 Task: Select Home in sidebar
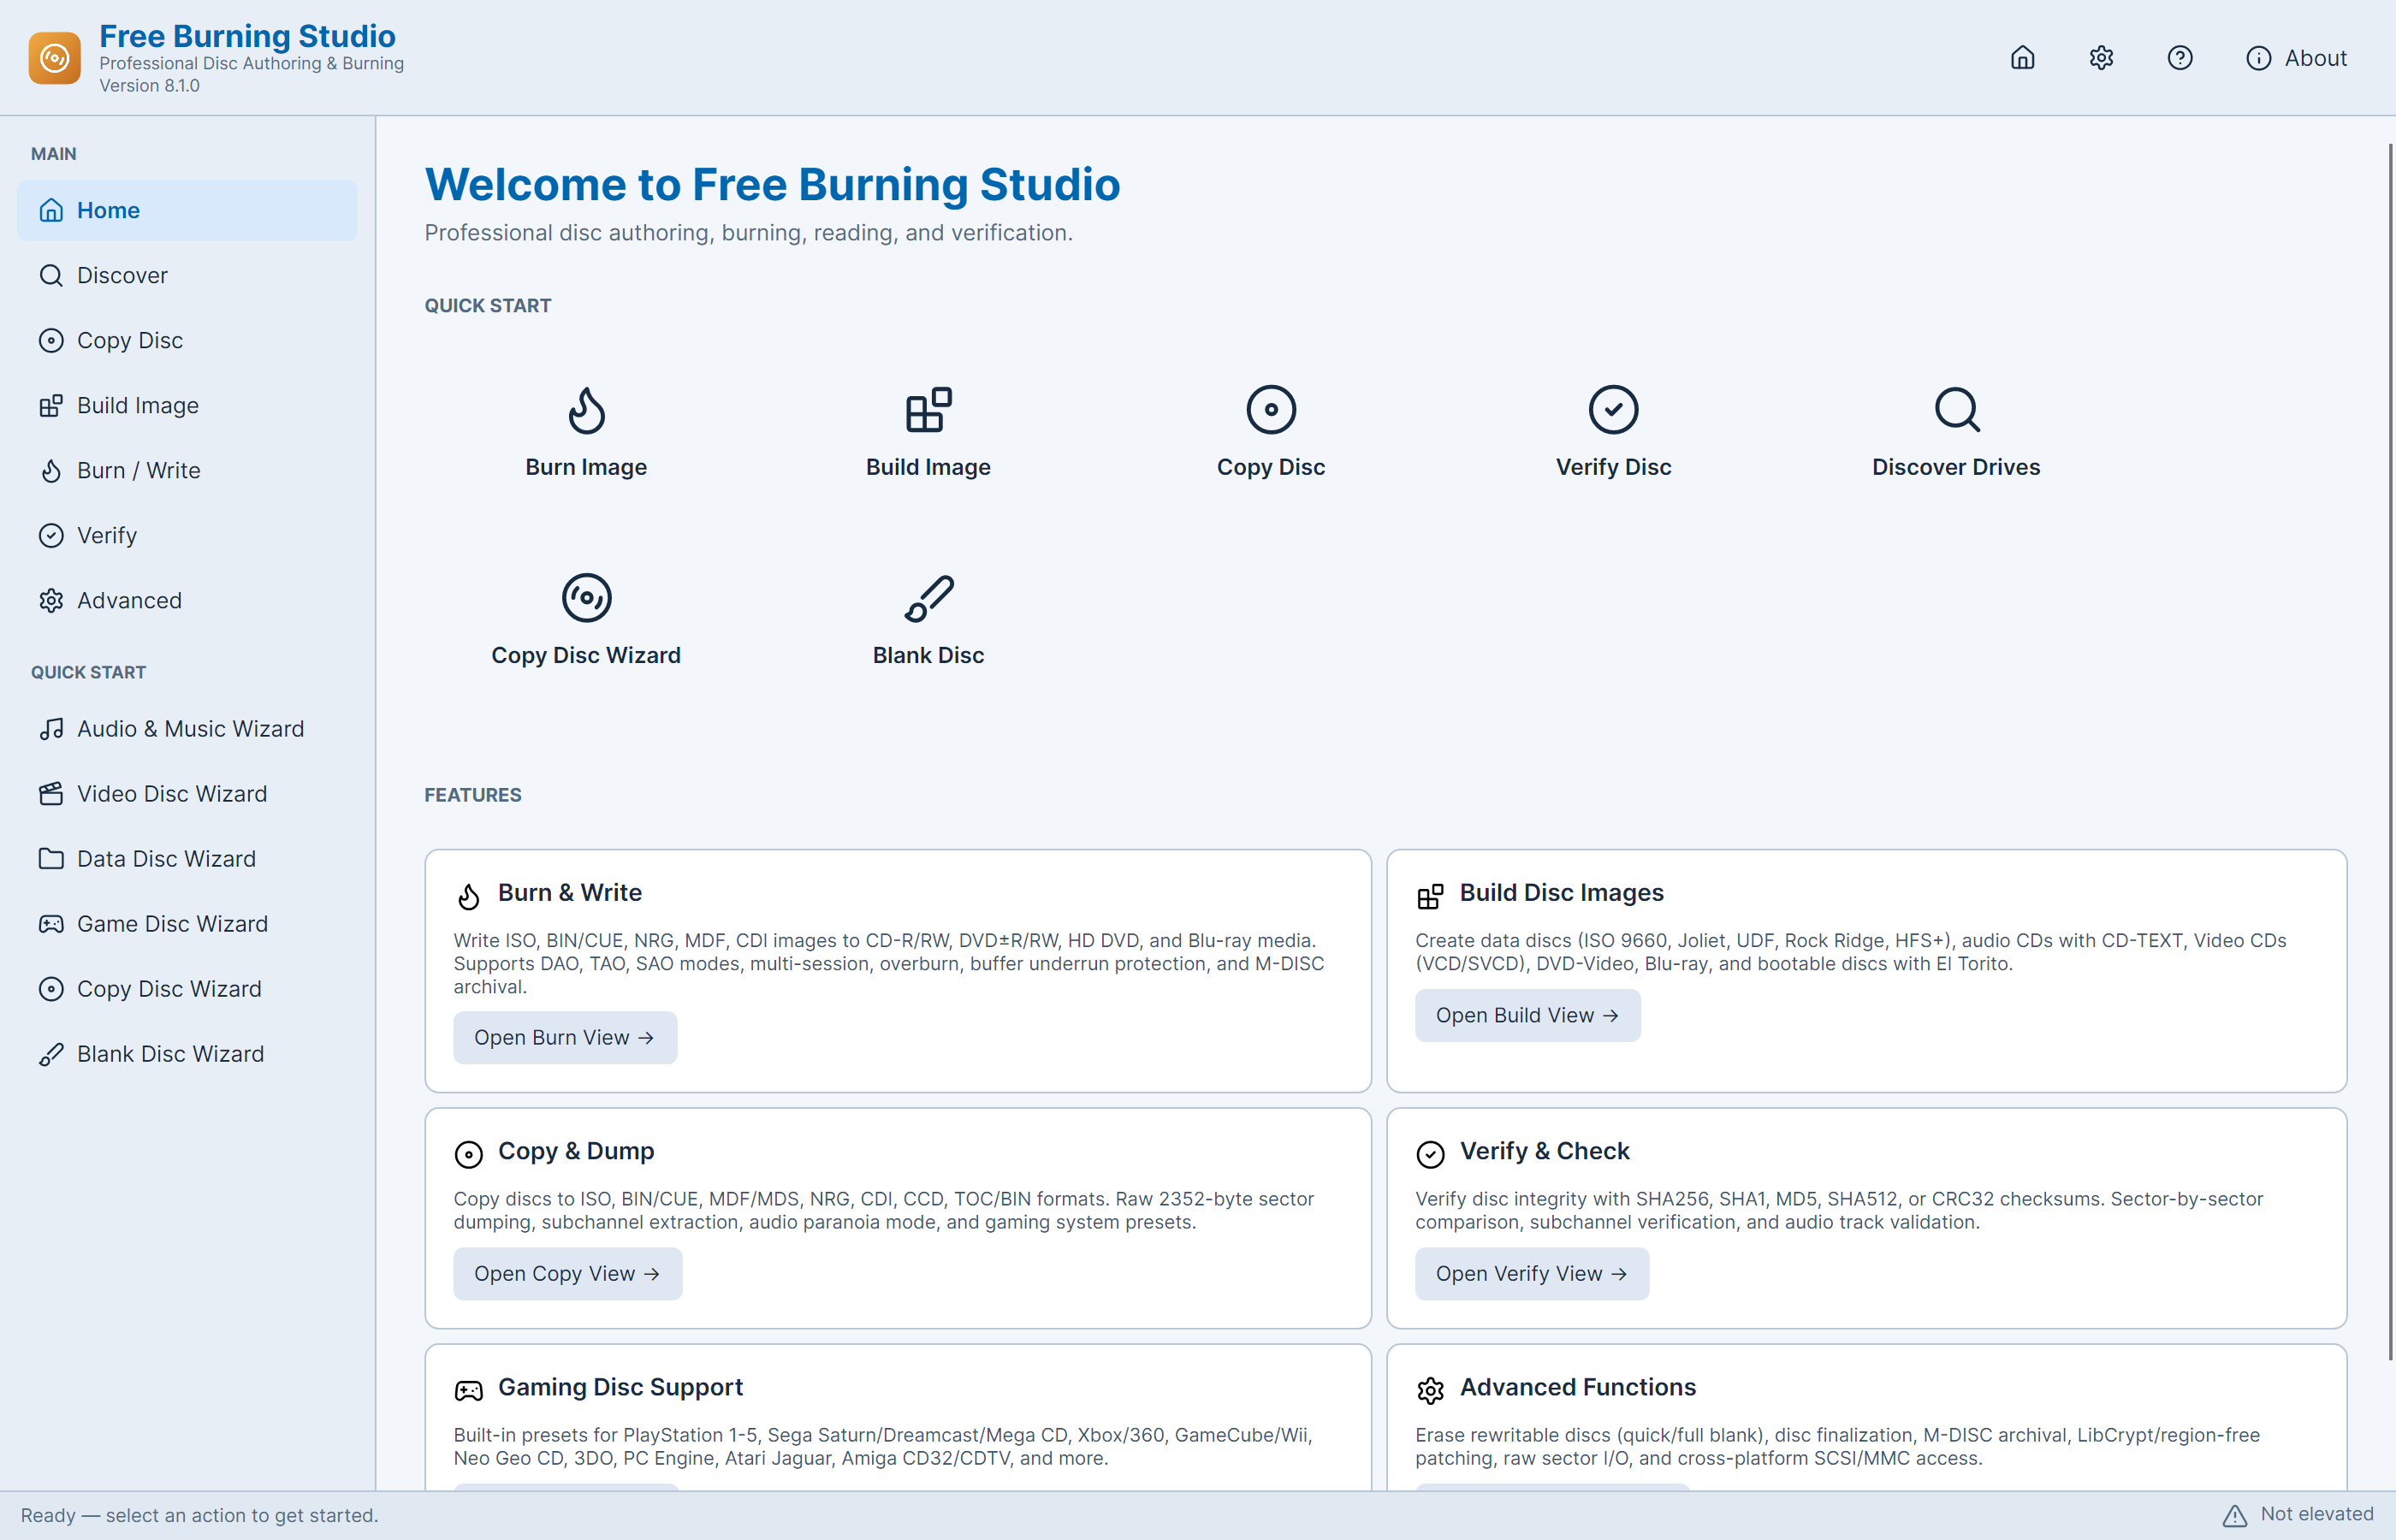187,210
